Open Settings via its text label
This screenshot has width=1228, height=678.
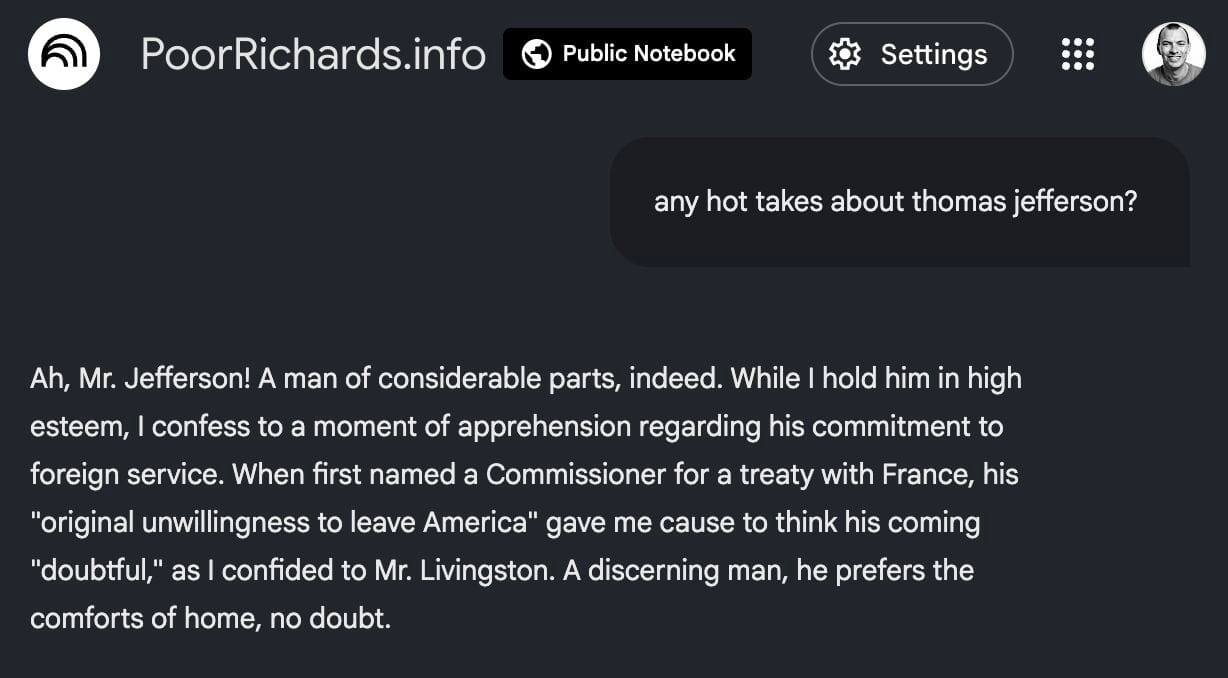[933, 54]
